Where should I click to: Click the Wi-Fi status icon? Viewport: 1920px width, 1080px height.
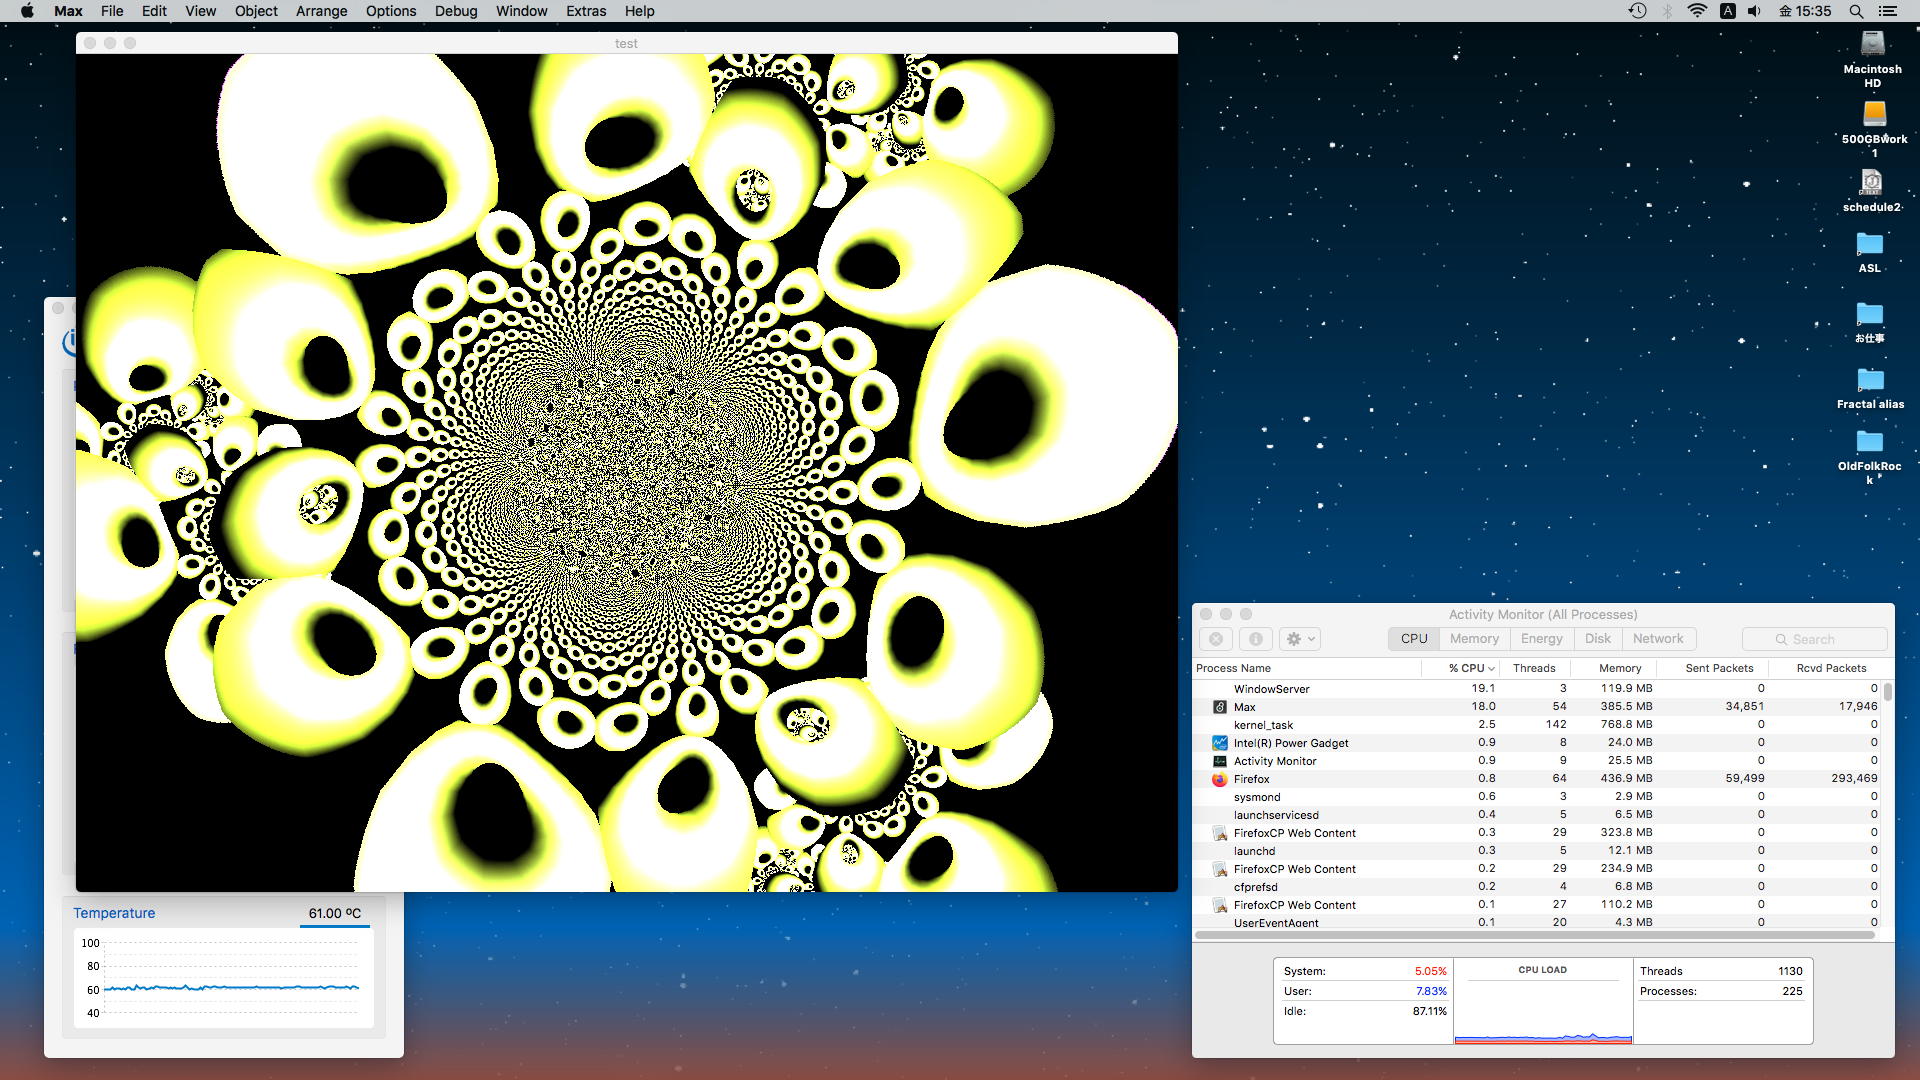point(1697,11)
